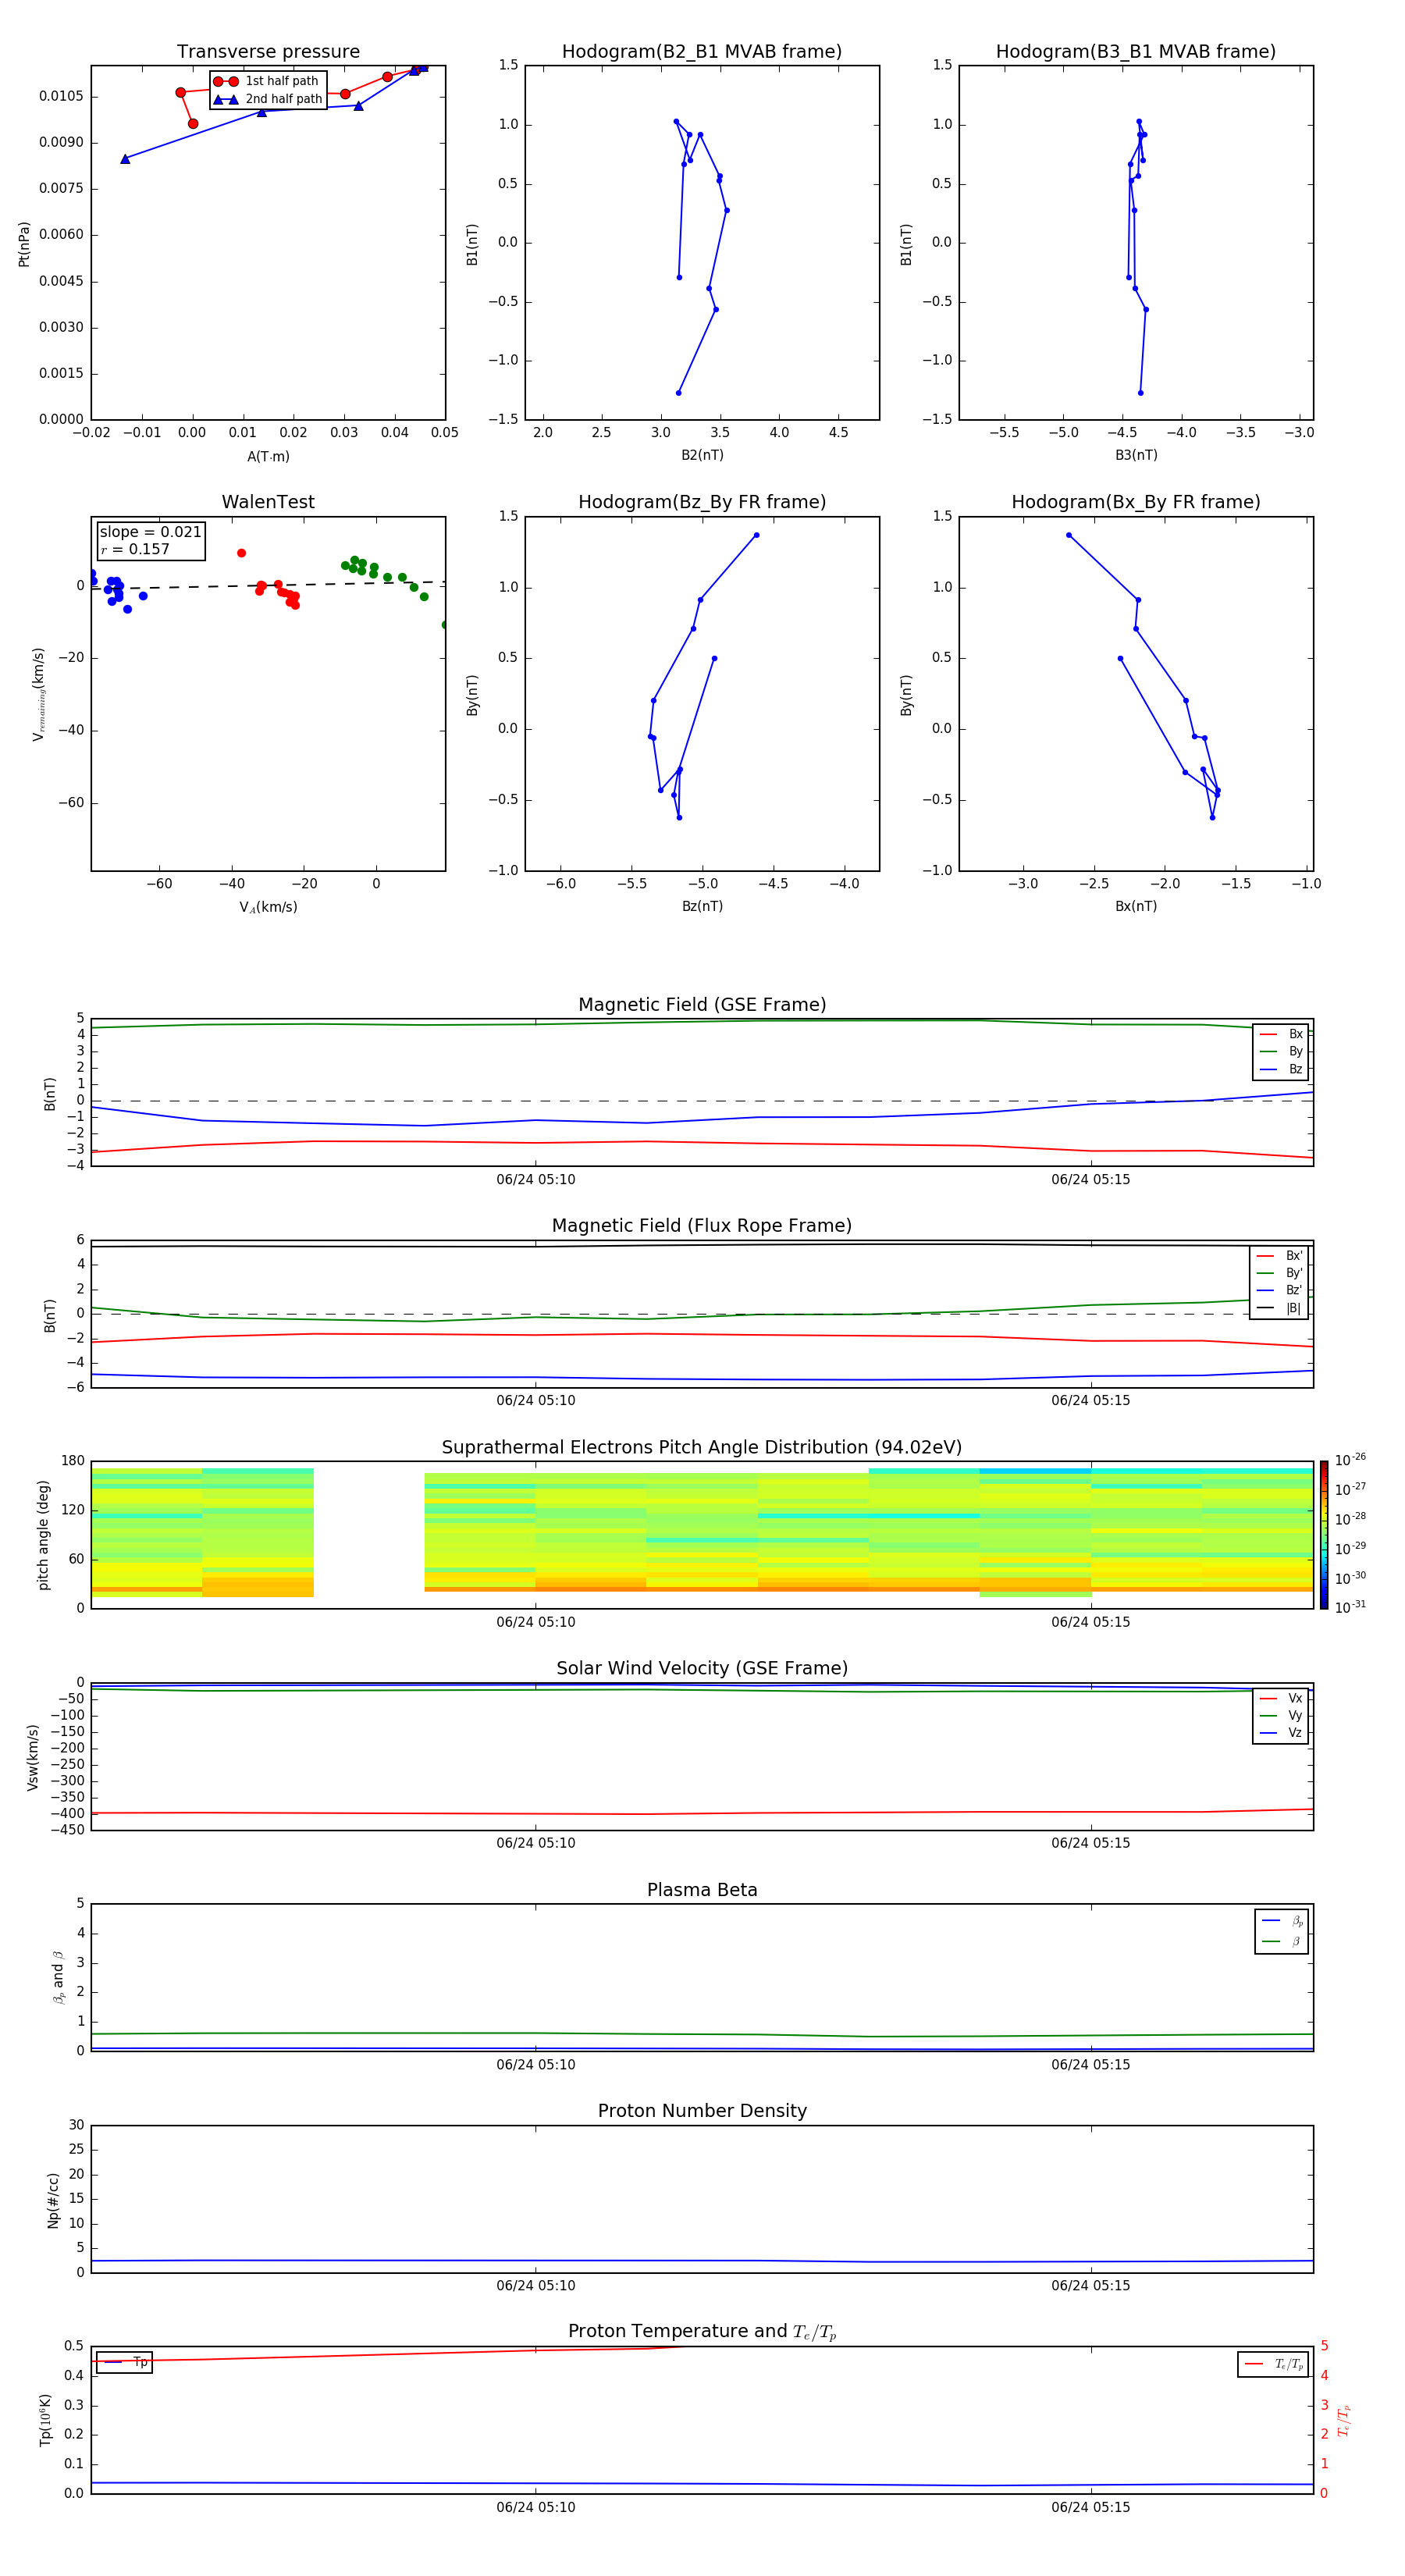Click the 'Bx(nT)' hodogram x-axis label
1405x2576 pixels.
(1136, 906)
